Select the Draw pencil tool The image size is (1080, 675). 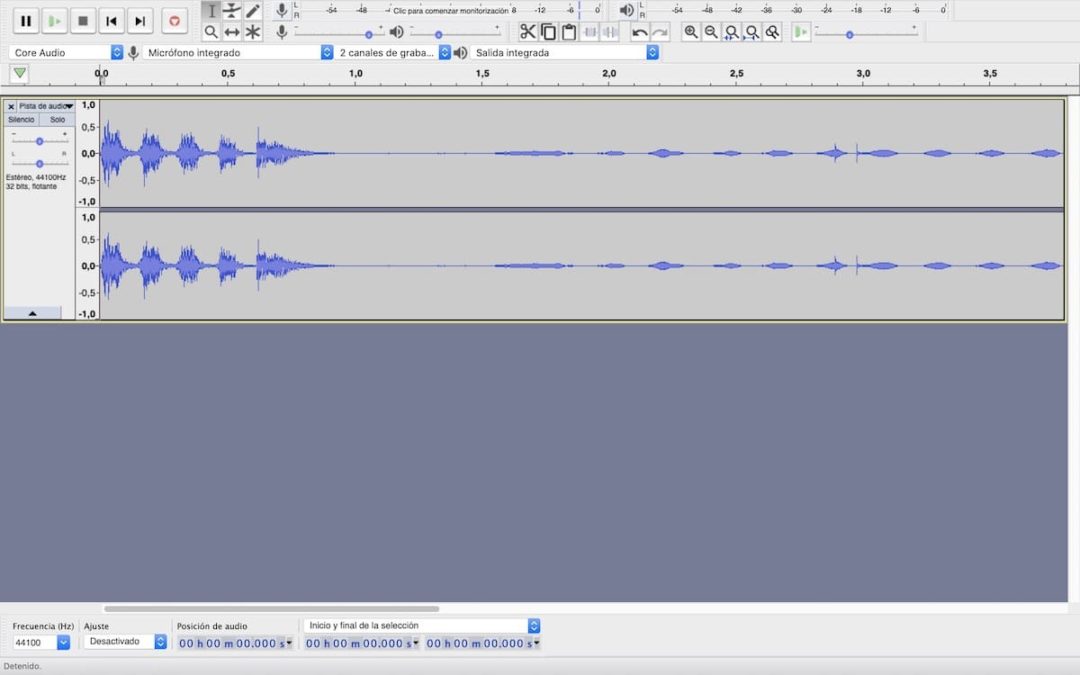(253, 11)
